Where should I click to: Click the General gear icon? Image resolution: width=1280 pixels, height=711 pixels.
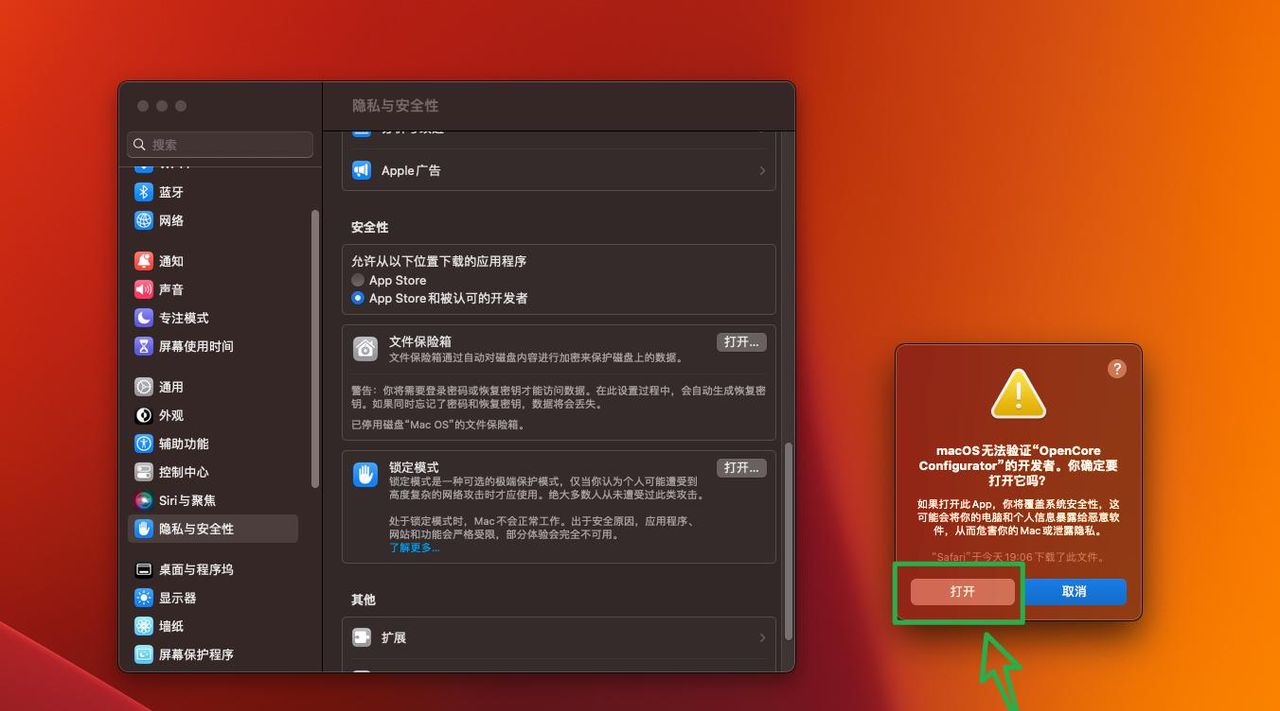click(144, 387)
